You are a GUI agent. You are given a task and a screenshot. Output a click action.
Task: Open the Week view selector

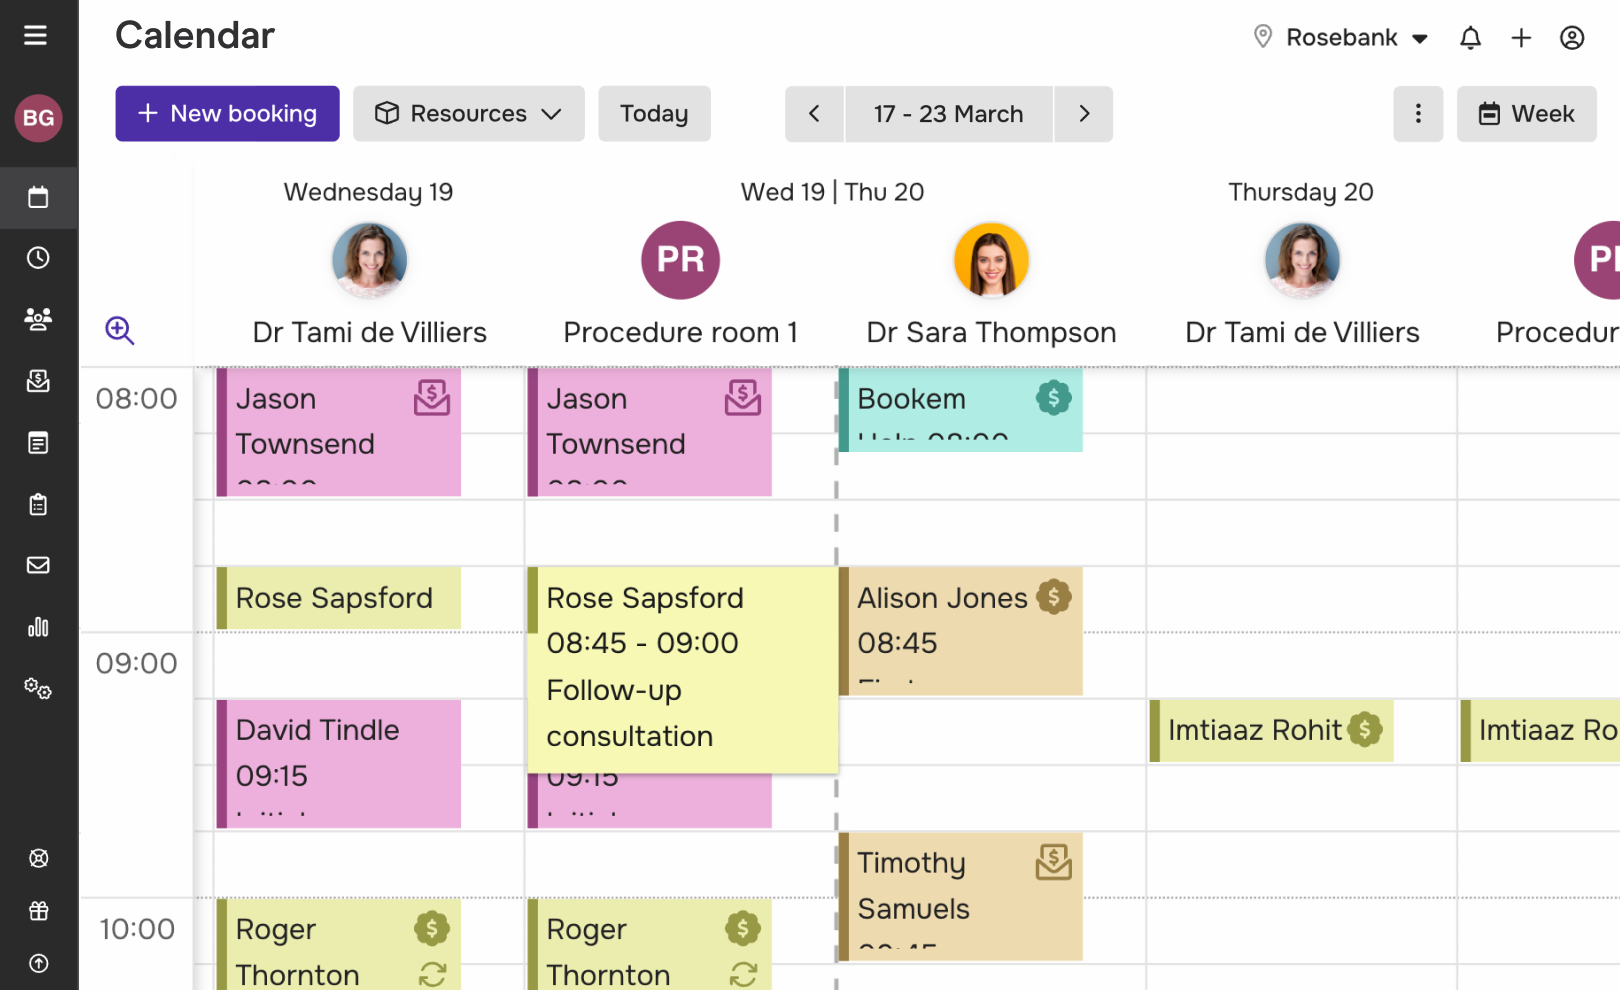[x=1526, y=114]
